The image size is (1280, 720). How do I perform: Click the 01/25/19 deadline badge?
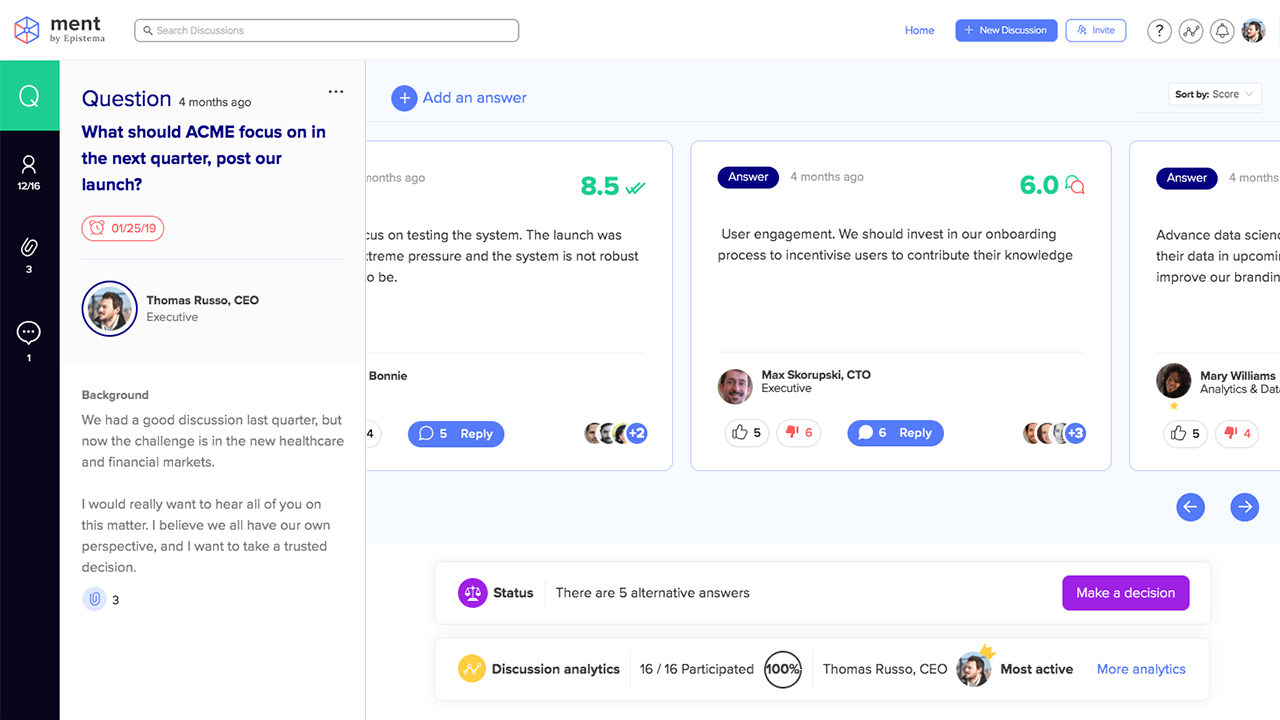point(123,228)
